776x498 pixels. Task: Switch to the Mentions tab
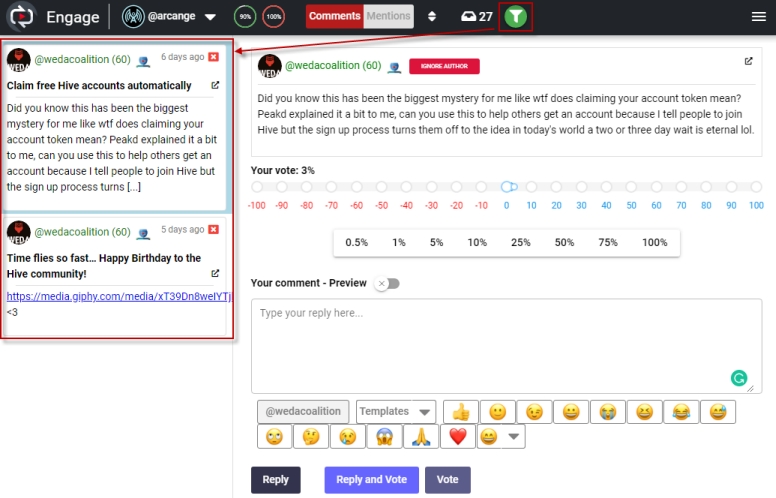pos(388,17)
